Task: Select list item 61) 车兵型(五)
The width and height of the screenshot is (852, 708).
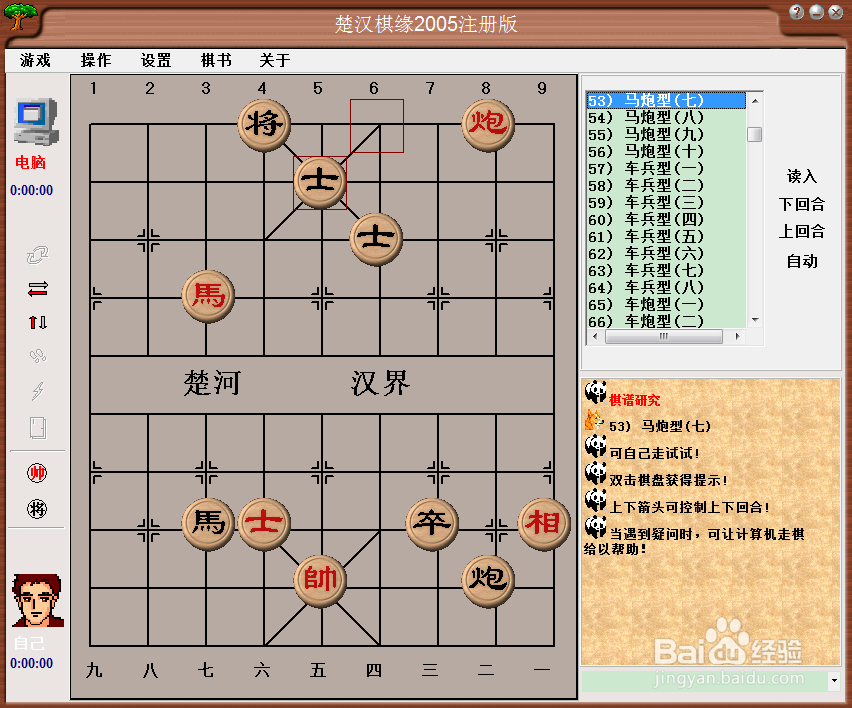Action: tap(666, 236)
